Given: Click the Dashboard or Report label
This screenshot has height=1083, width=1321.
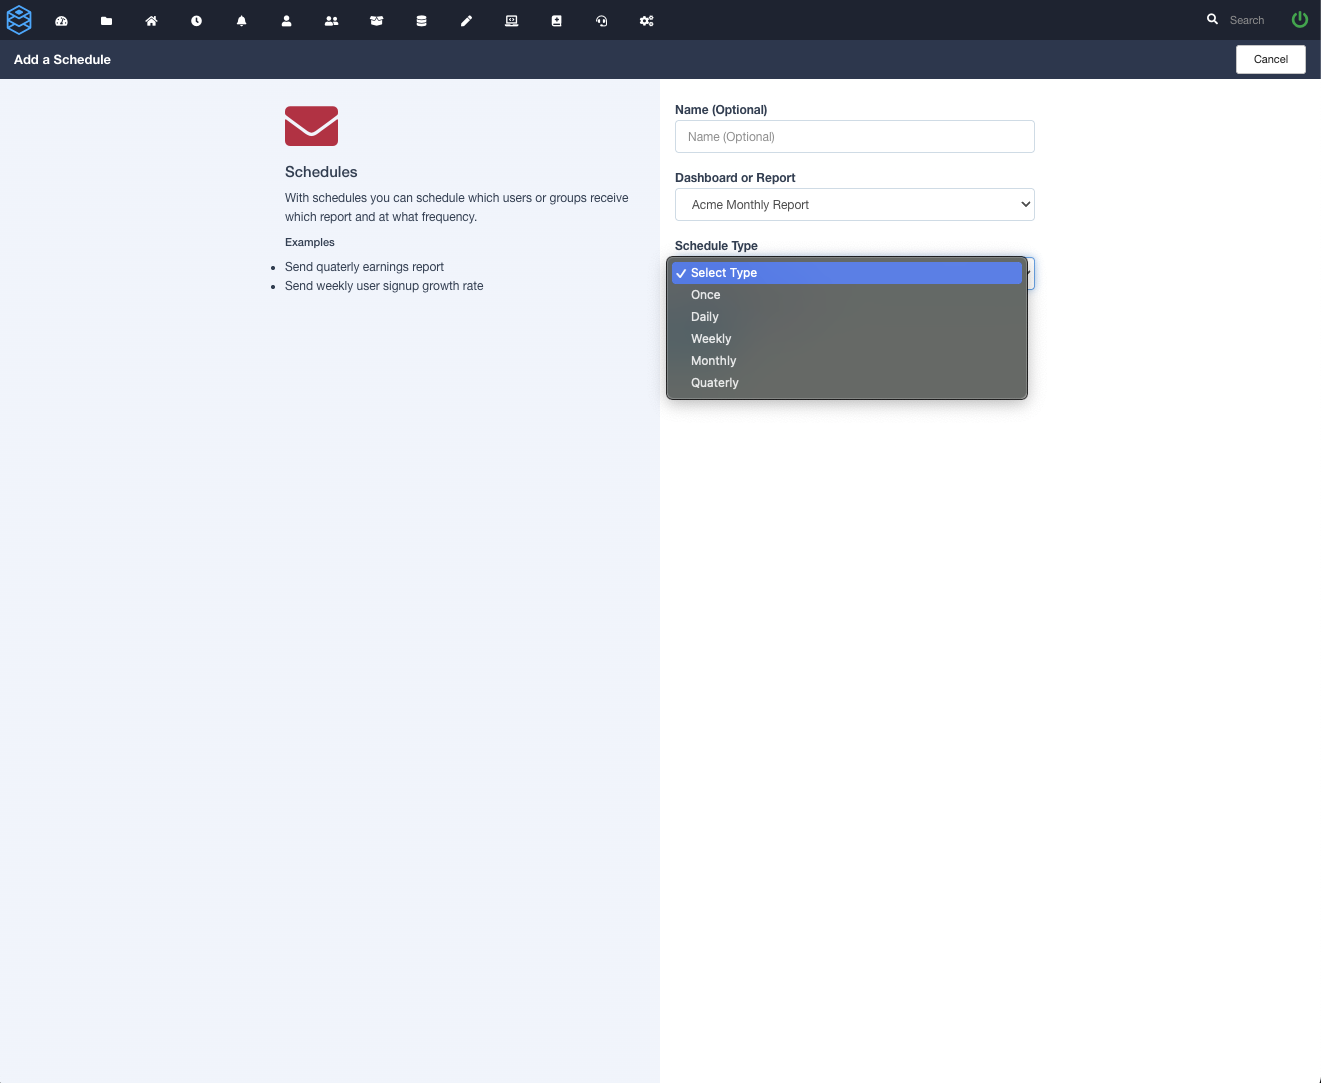Looking at the screenshot, I should (735, 178).
